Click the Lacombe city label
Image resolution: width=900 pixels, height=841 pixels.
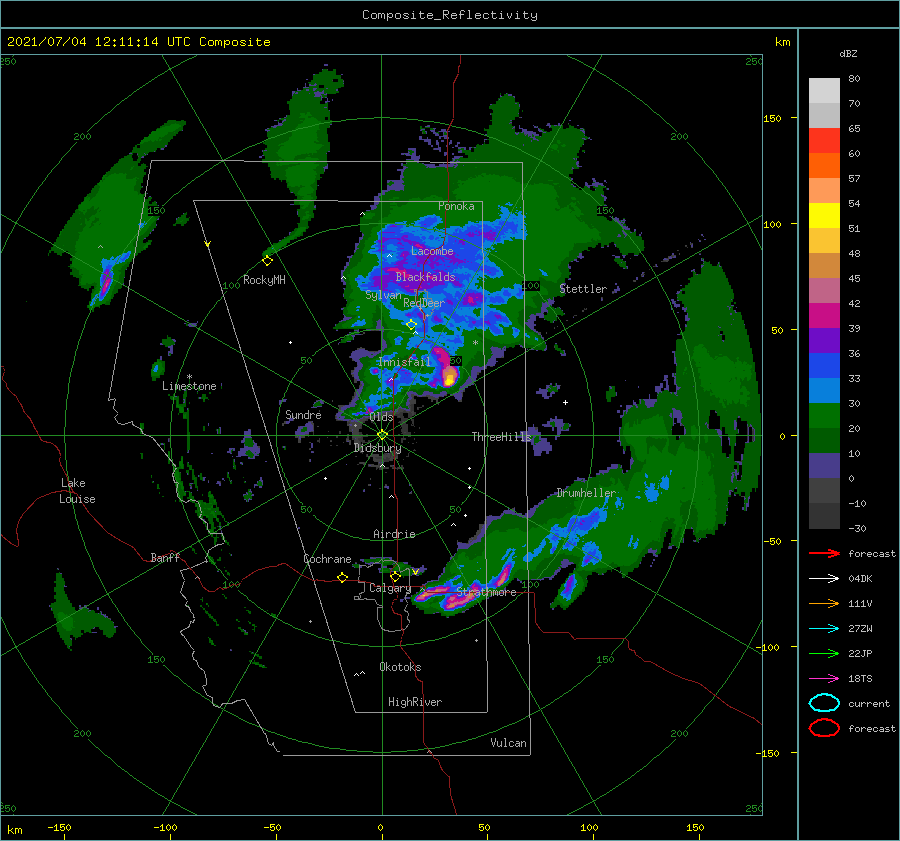click(x=432, y=251)
